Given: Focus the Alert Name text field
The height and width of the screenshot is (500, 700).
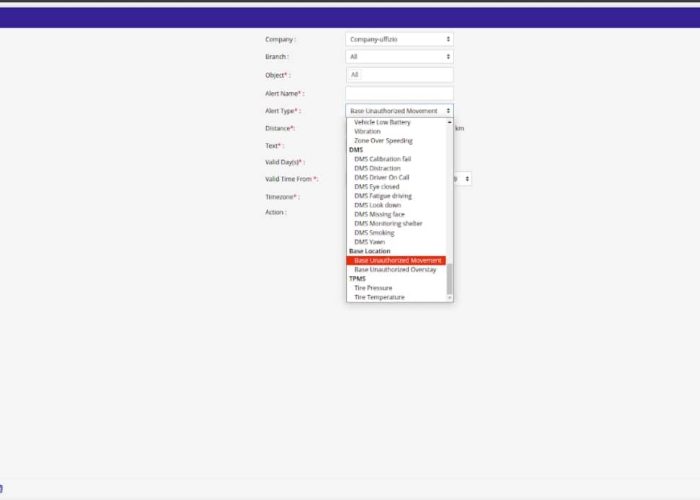Looking at the screenshot, I should (x=399, y=93).
